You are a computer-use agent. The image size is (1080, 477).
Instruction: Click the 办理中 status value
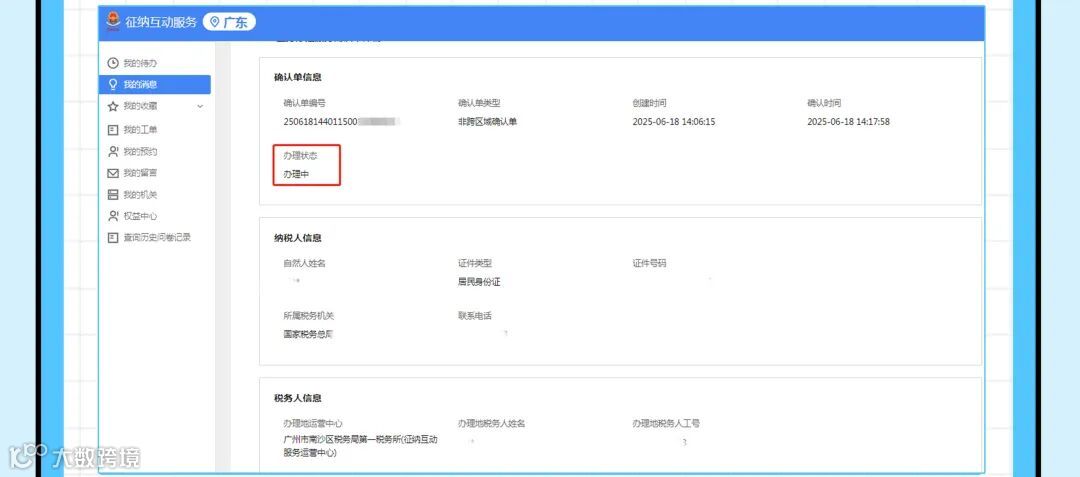point(296,174)
